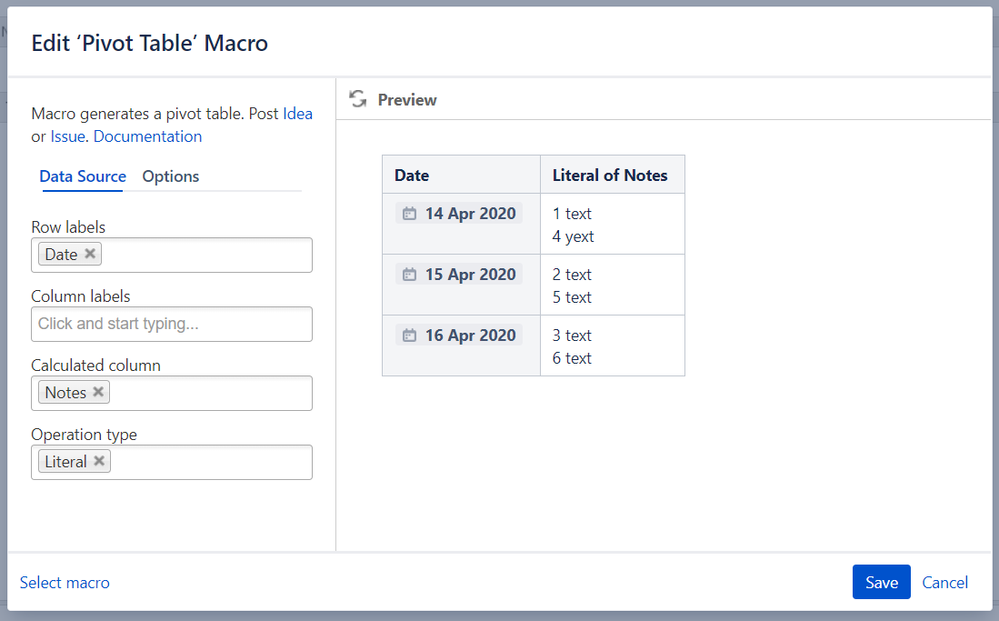Remove the Literal operation type tag

99,460
